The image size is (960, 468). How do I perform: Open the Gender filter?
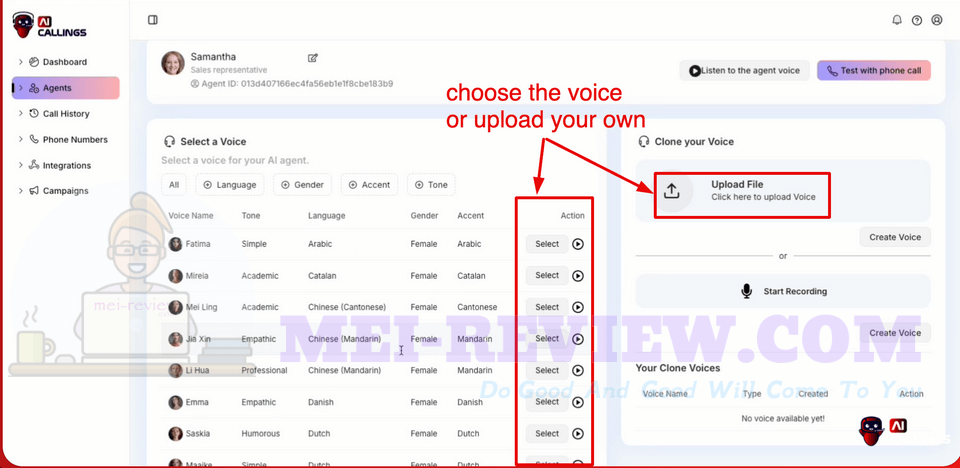point(302,184)
